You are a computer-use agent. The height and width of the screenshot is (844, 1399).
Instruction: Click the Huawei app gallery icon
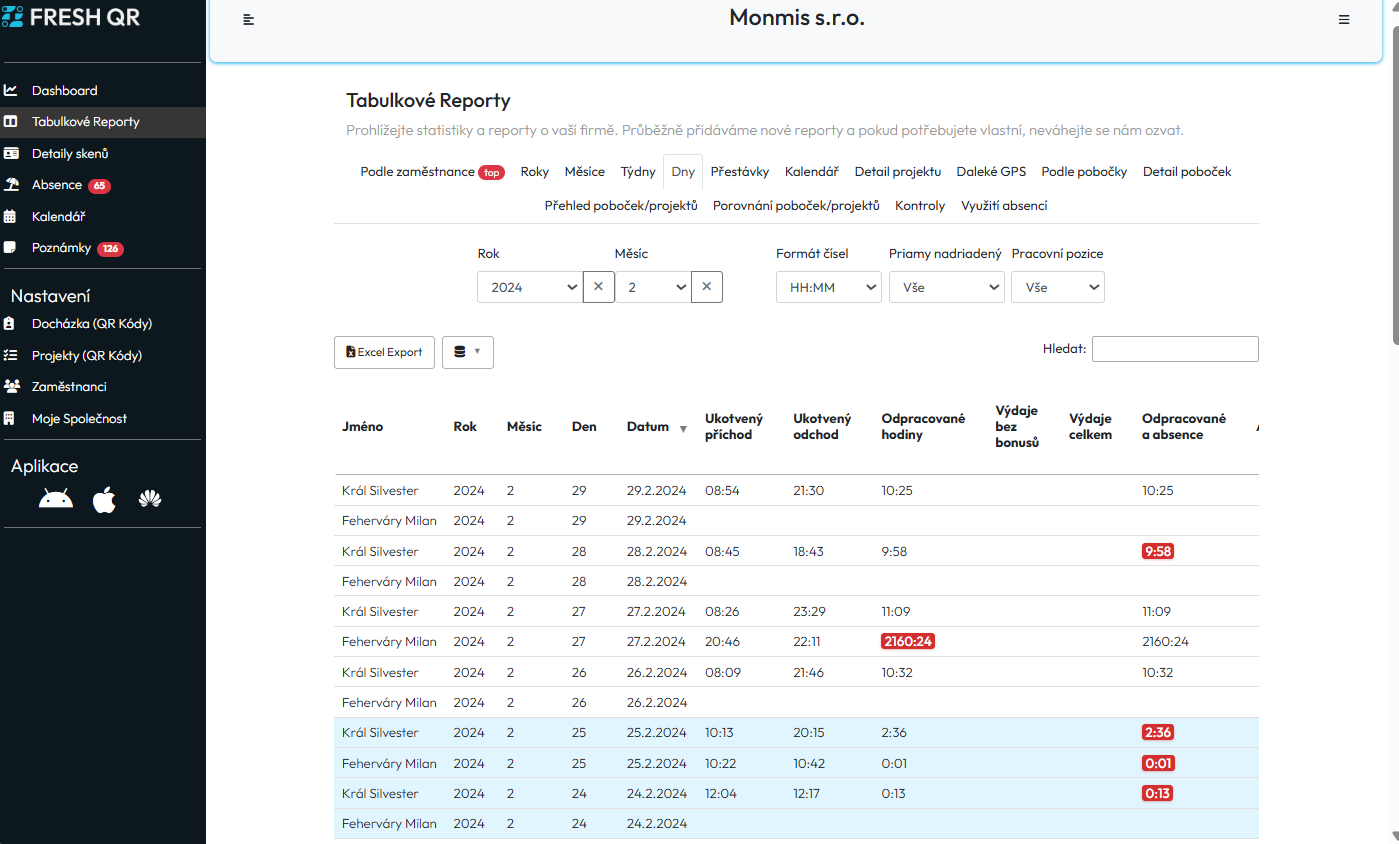pos(150,500)
